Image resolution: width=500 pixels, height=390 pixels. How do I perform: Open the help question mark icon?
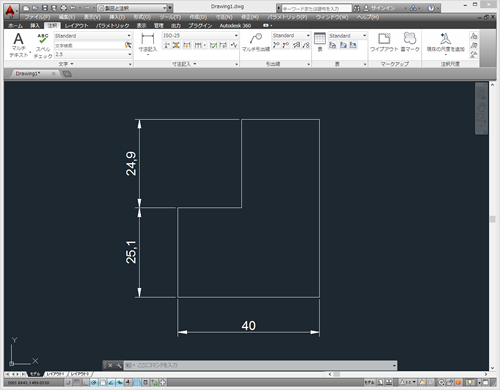click(x=431, y=8)
